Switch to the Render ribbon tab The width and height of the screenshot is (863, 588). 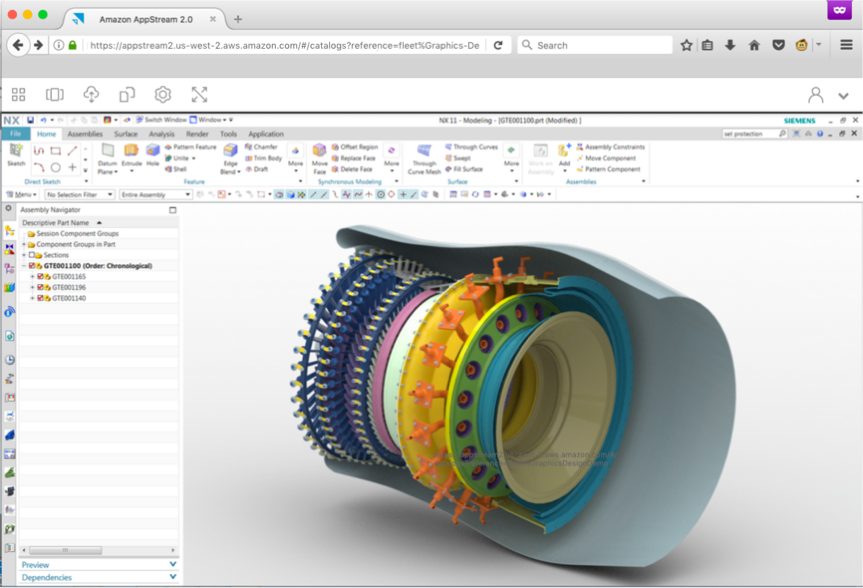point(197,134)
